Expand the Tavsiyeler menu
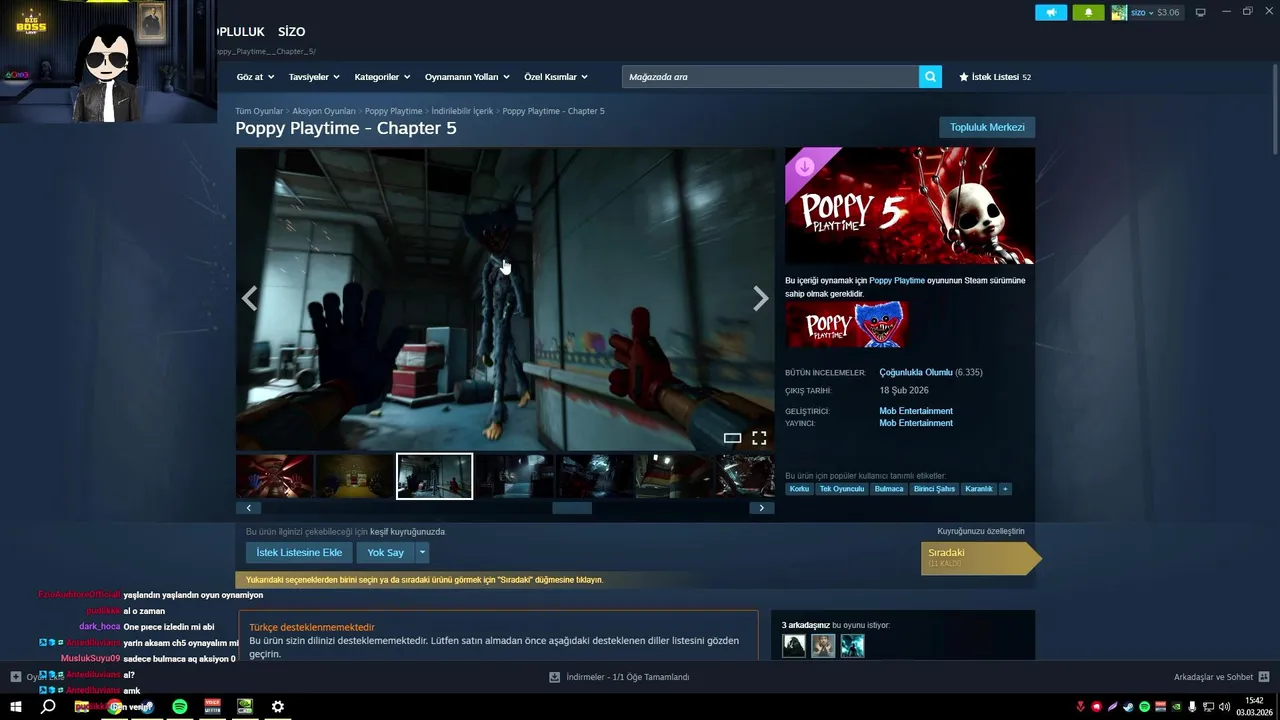This screenshot has height=720, width=1280. [314, 77]
